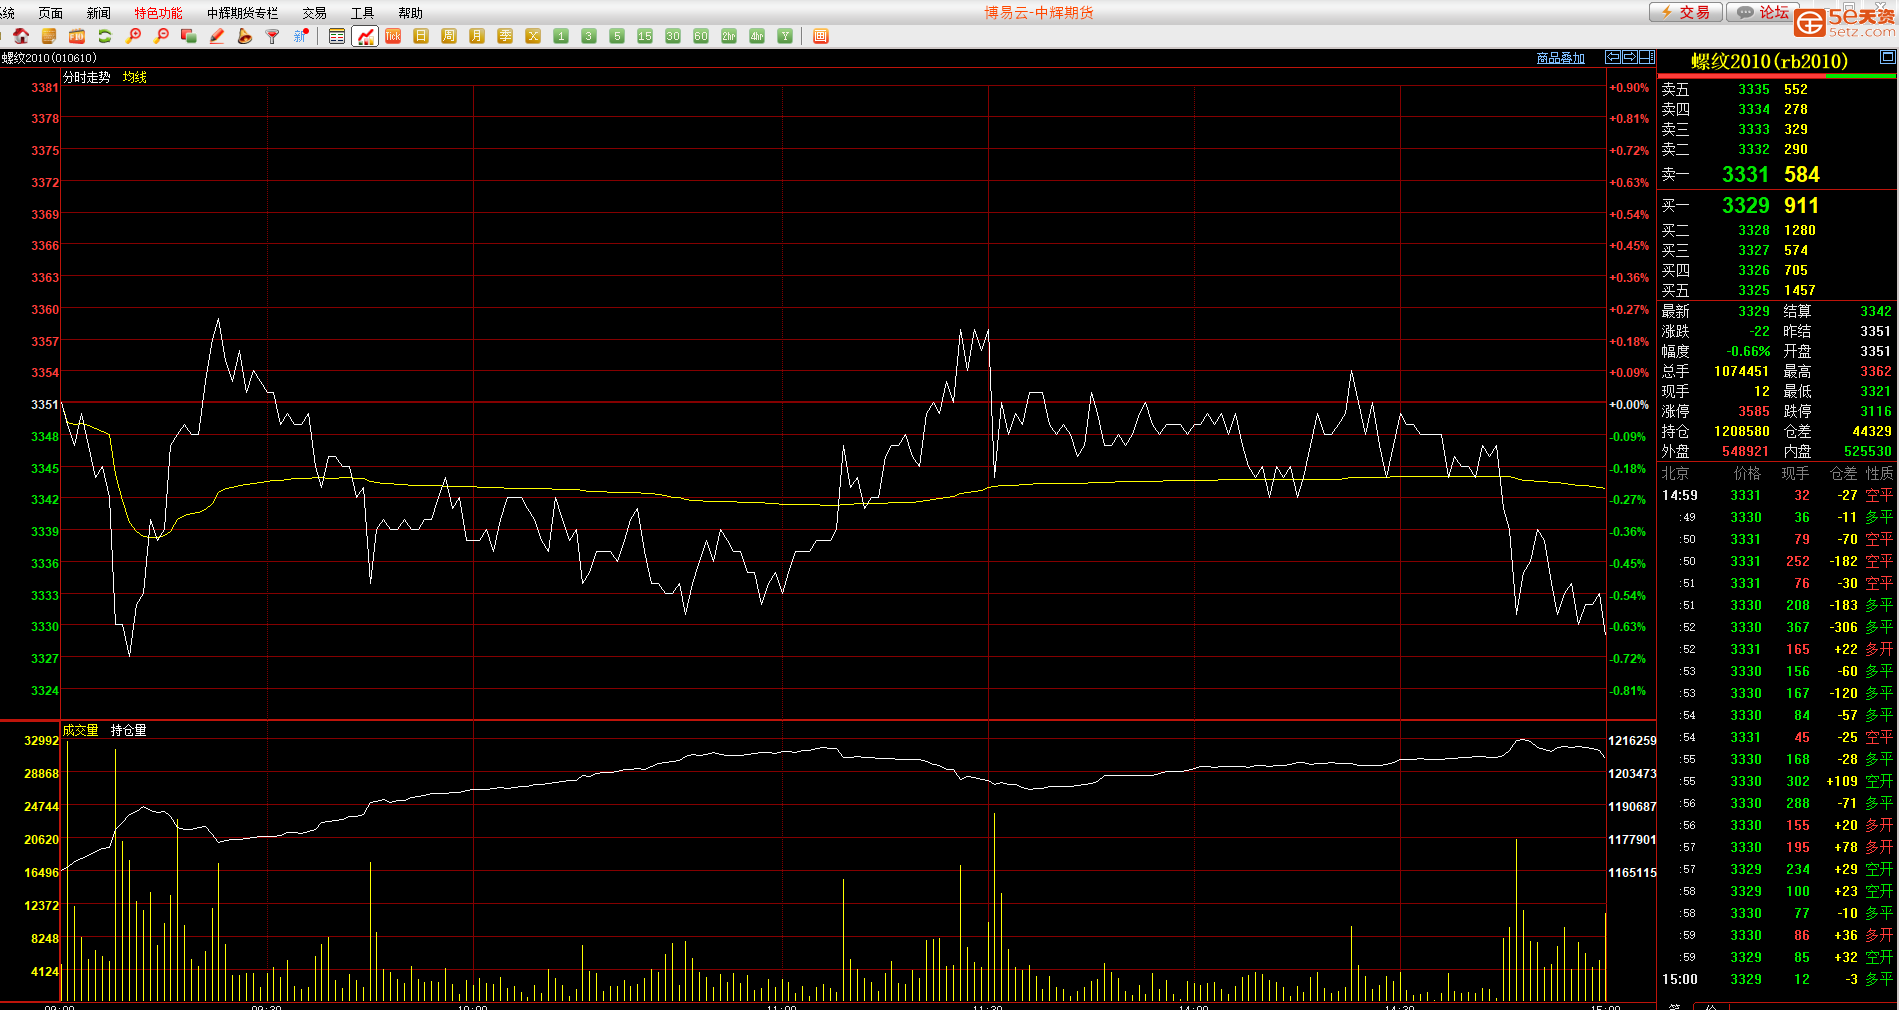Switch to 15-minute chart period
The width and height of the screenshot is (1901, 1010).
(x=645, y=36)
